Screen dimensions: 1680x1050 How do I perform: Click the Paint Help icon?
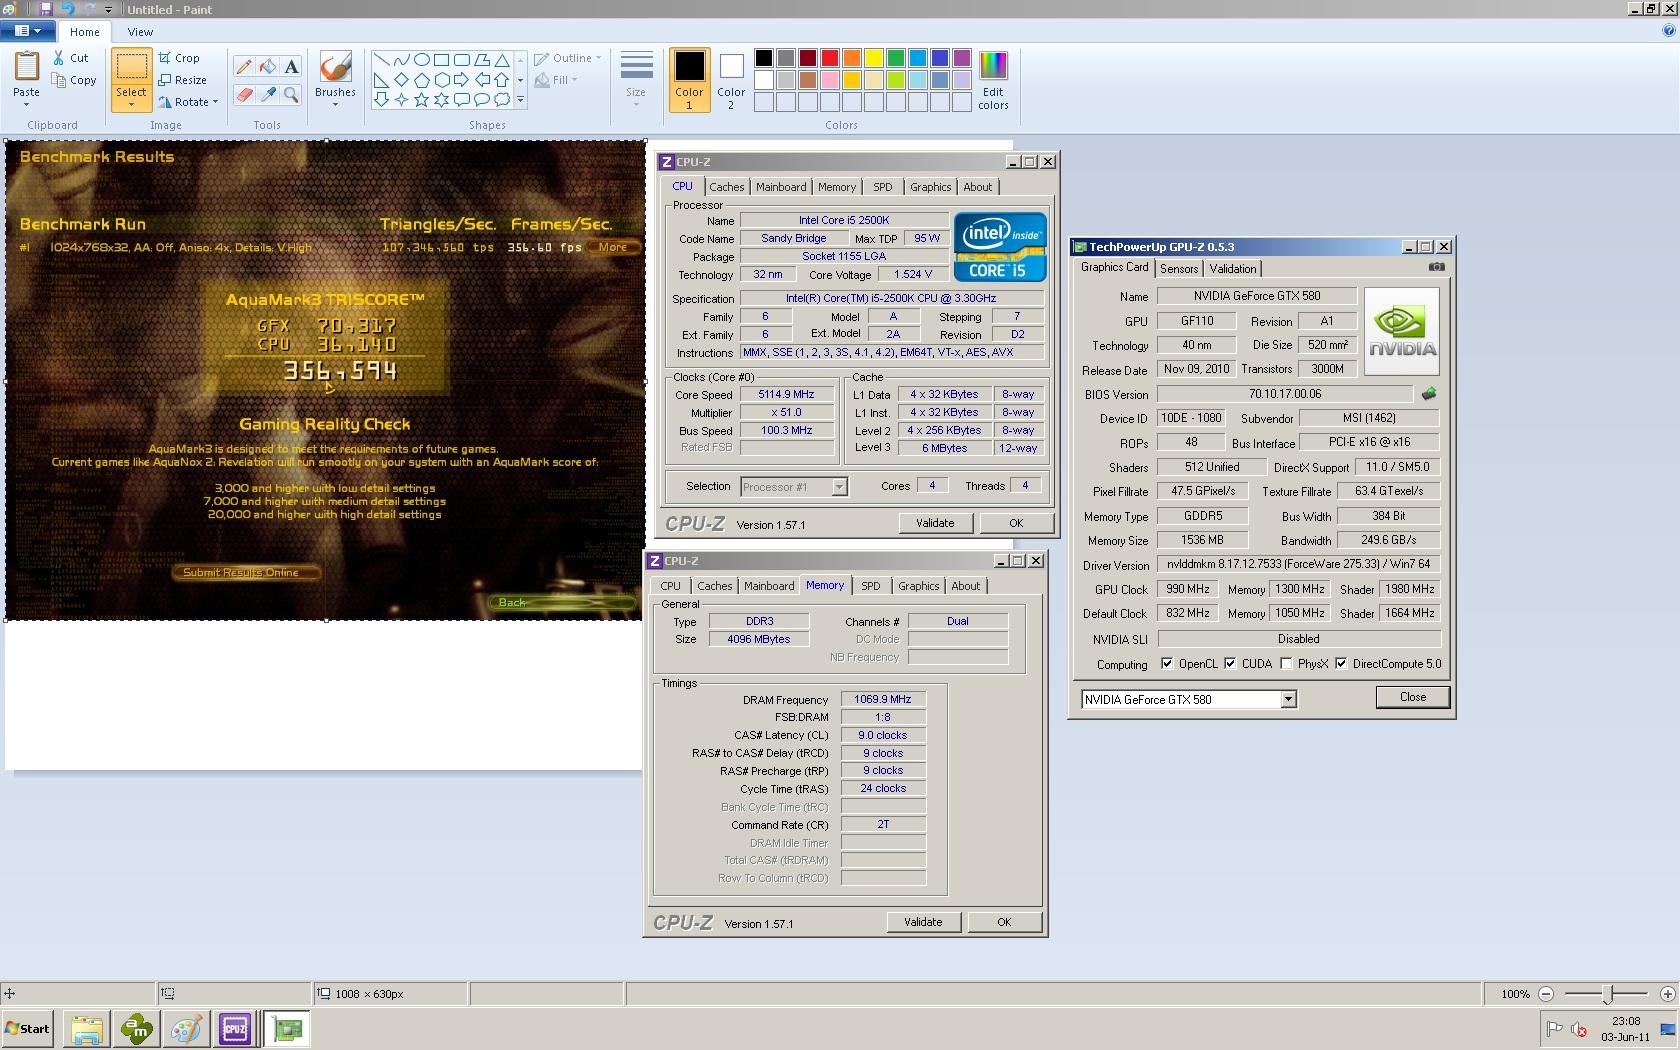click(1667, 31)
